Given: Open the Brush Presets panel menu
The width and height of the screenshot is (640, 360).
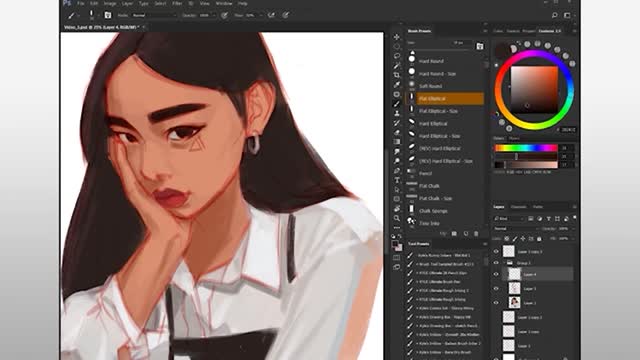Looking at the screenshot, I should pyautogui.click(x=485, y=31).
